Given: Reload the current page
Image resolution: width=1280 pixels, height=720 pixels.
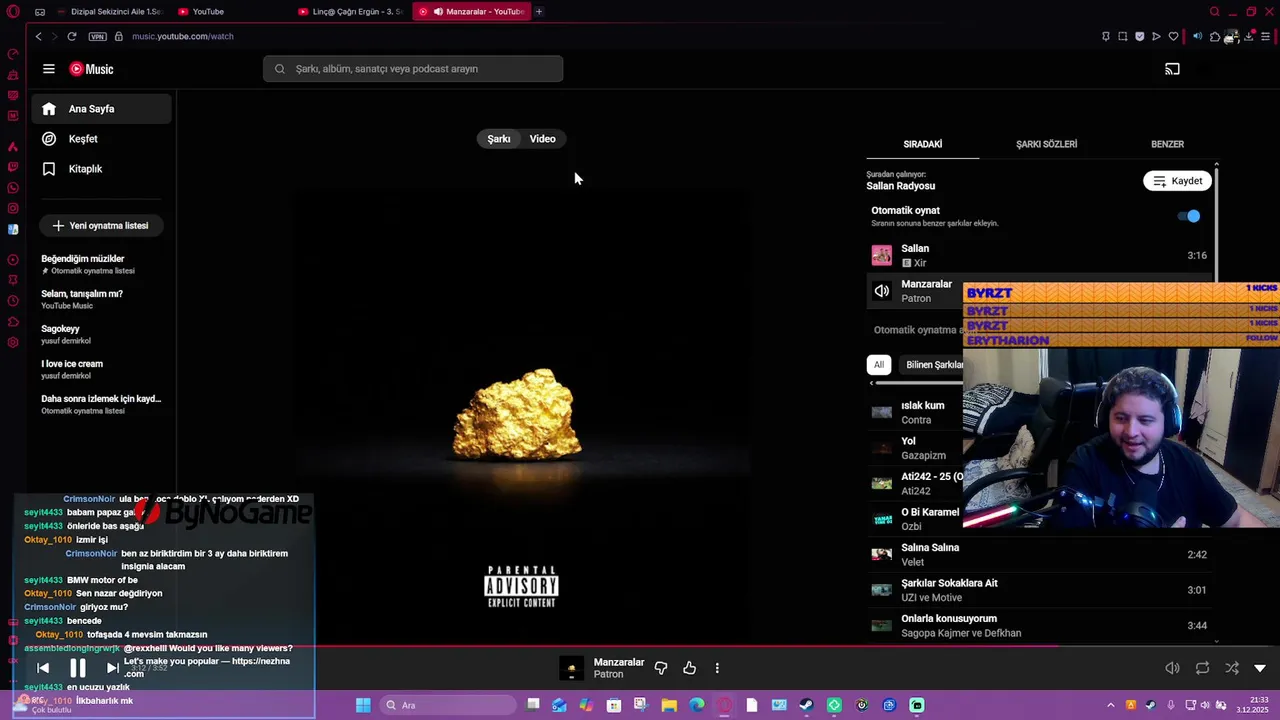Looking at the screenshot, I should (72, 36).
